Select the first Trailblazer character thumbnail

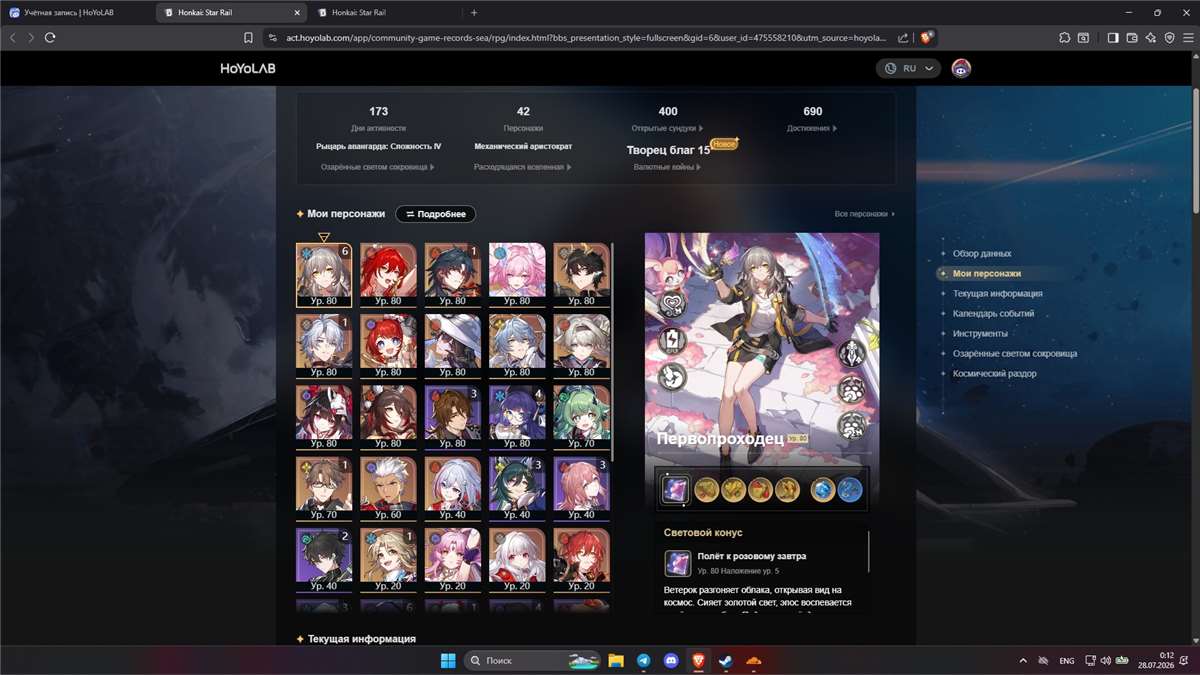[x=324, y=274]
